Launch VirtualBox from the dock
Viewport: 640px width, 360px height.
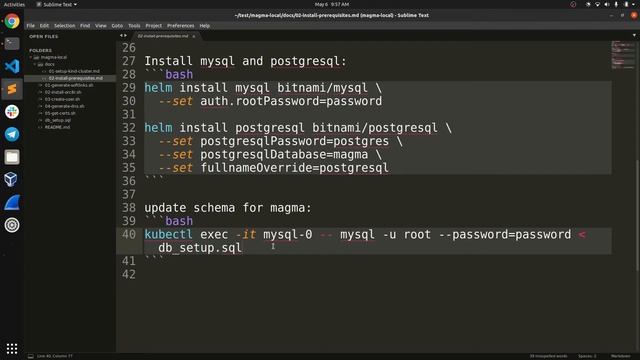(x=12, y=179)
